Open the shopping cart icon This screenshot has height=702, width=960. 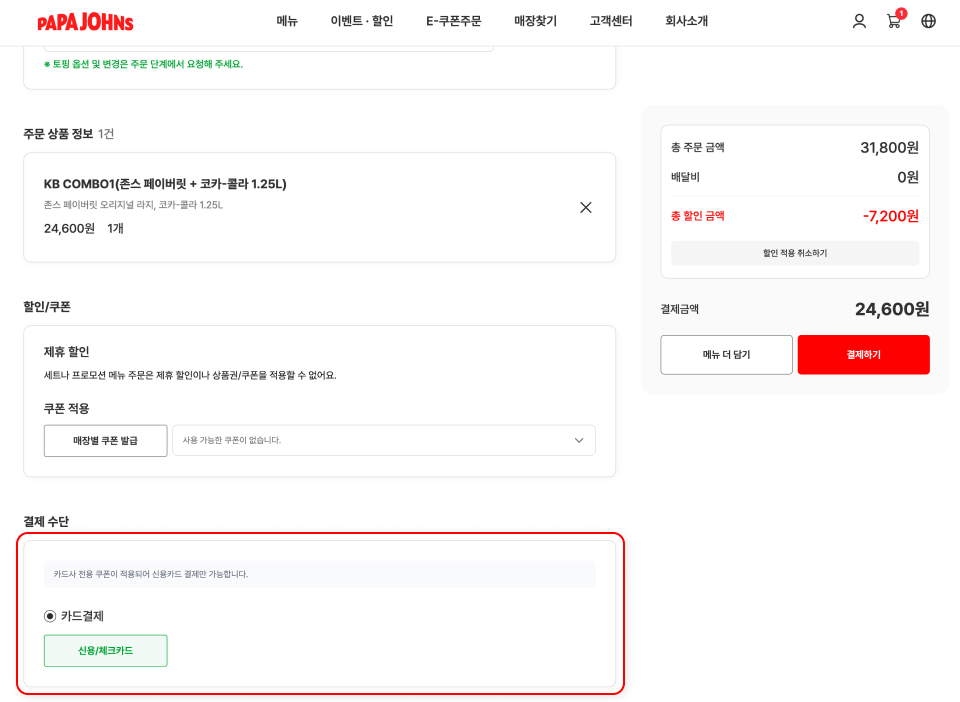coord(894,21)
